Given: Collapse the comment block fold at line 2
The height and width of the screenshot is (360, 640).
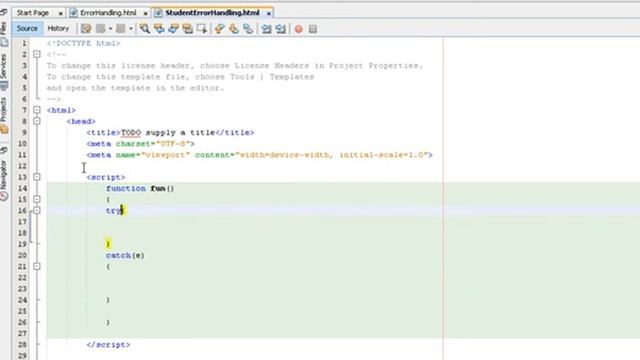Looking at the screenshot, I should (37, 54).
